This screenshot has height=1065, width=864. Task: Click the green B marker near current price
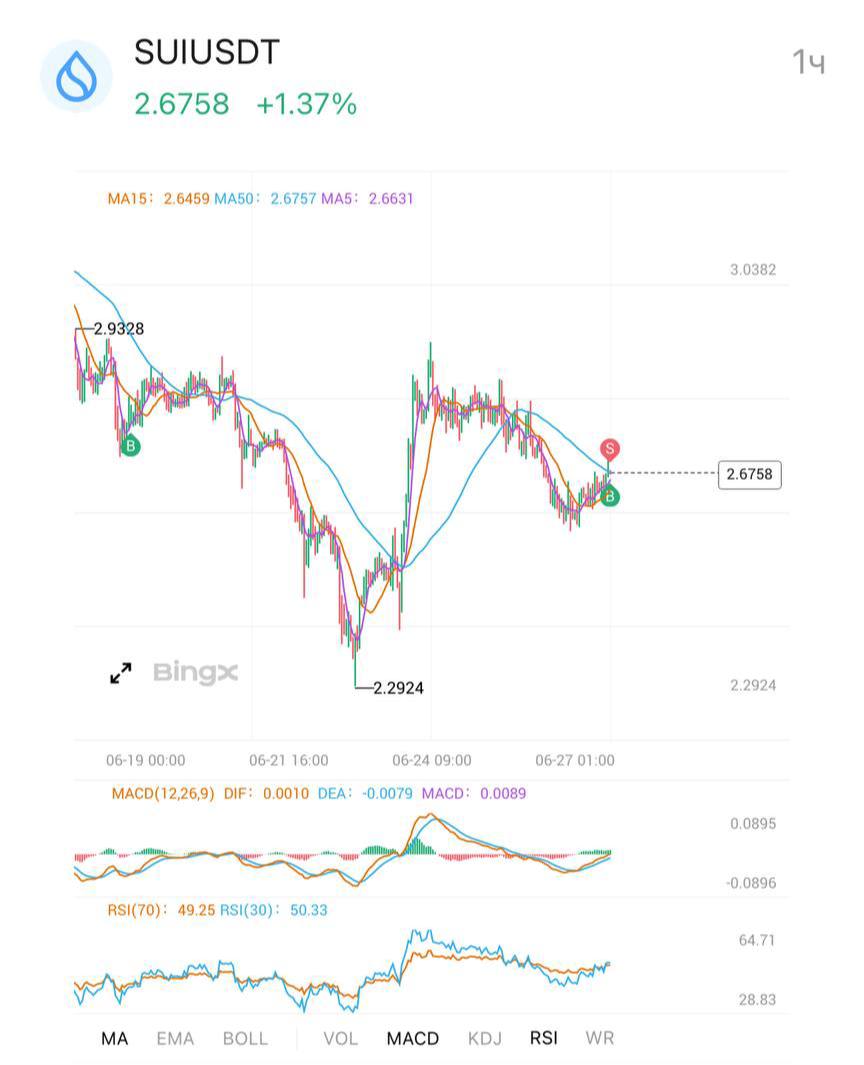[x=609, y=497]
